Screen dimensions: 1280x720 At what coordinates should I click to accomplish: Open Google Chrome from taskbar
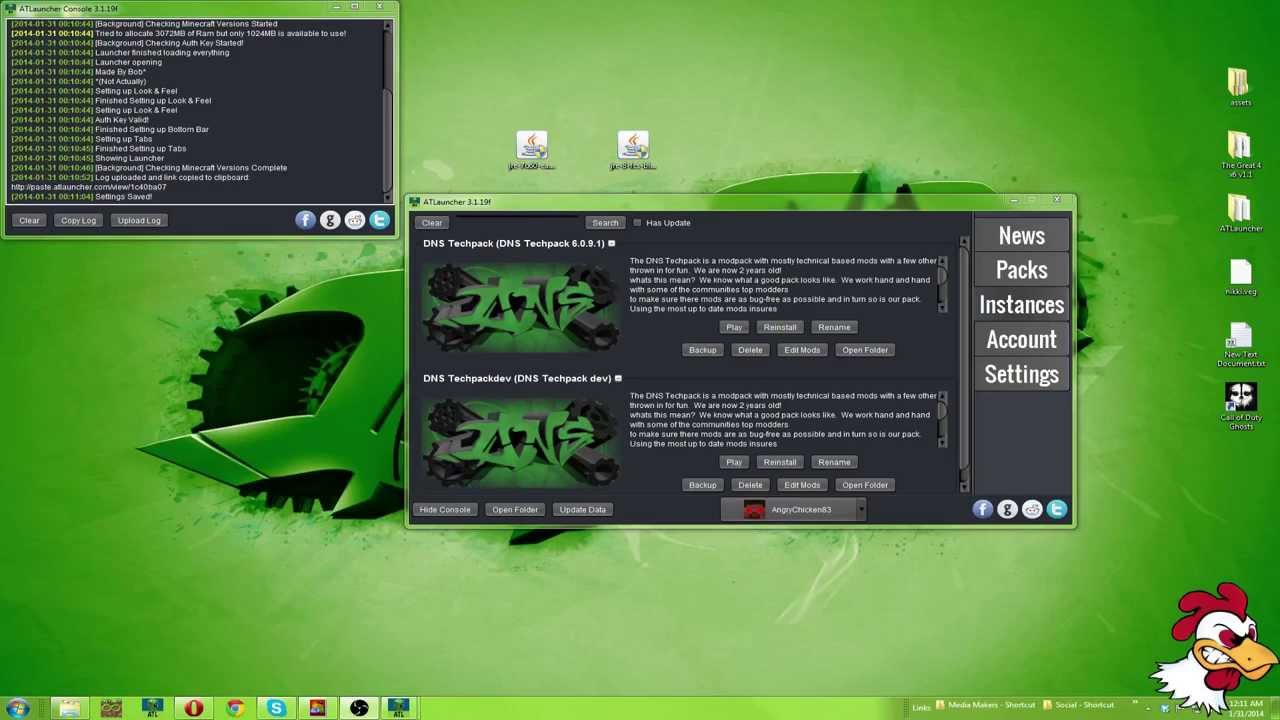[x=234, y=708]
